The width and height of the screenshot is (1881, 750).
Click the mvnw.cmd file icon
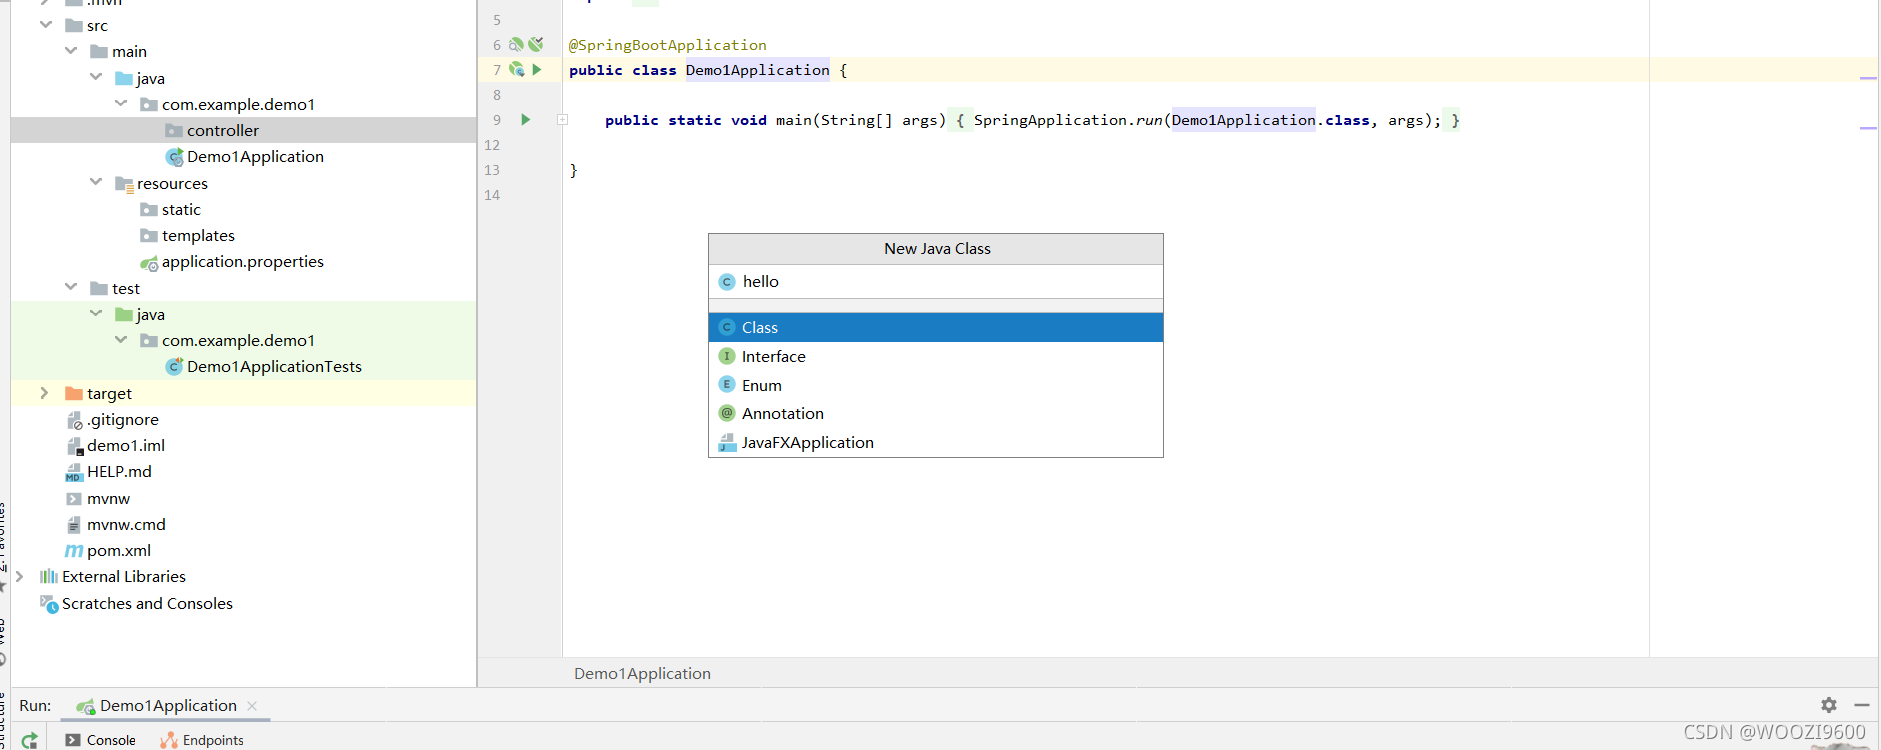pyautogui.click(x=74, y=524)
